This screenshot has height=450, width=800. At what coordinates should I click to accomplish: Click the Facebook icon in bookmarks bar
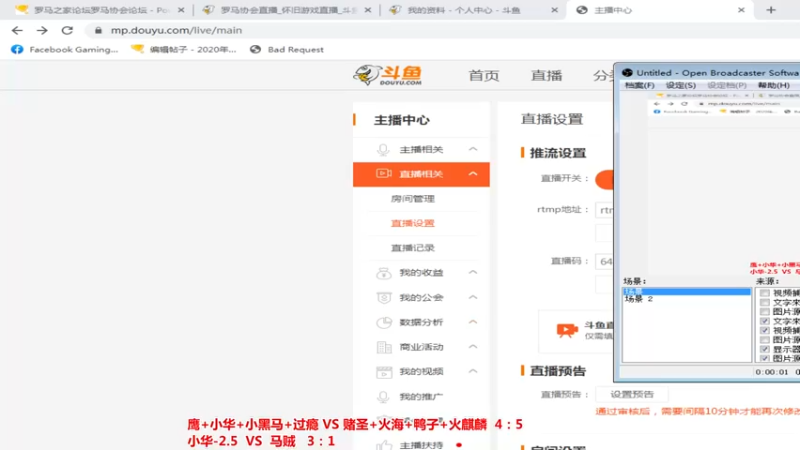(17, 49)
